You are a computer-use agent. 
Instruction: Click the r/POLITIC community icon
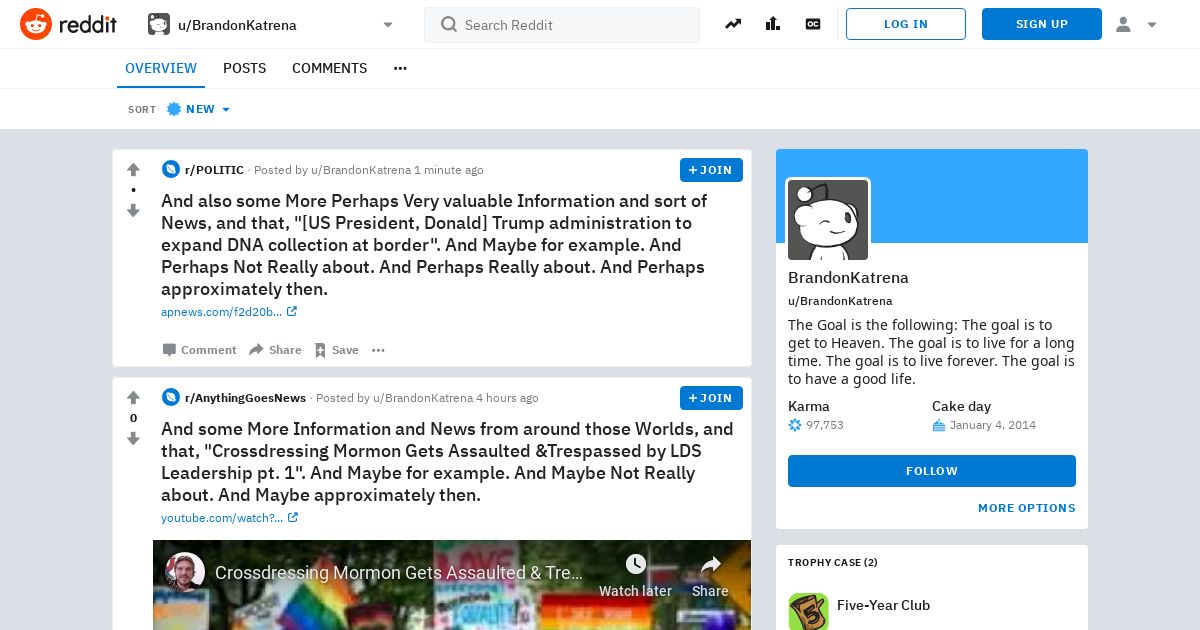pos(171,170)
